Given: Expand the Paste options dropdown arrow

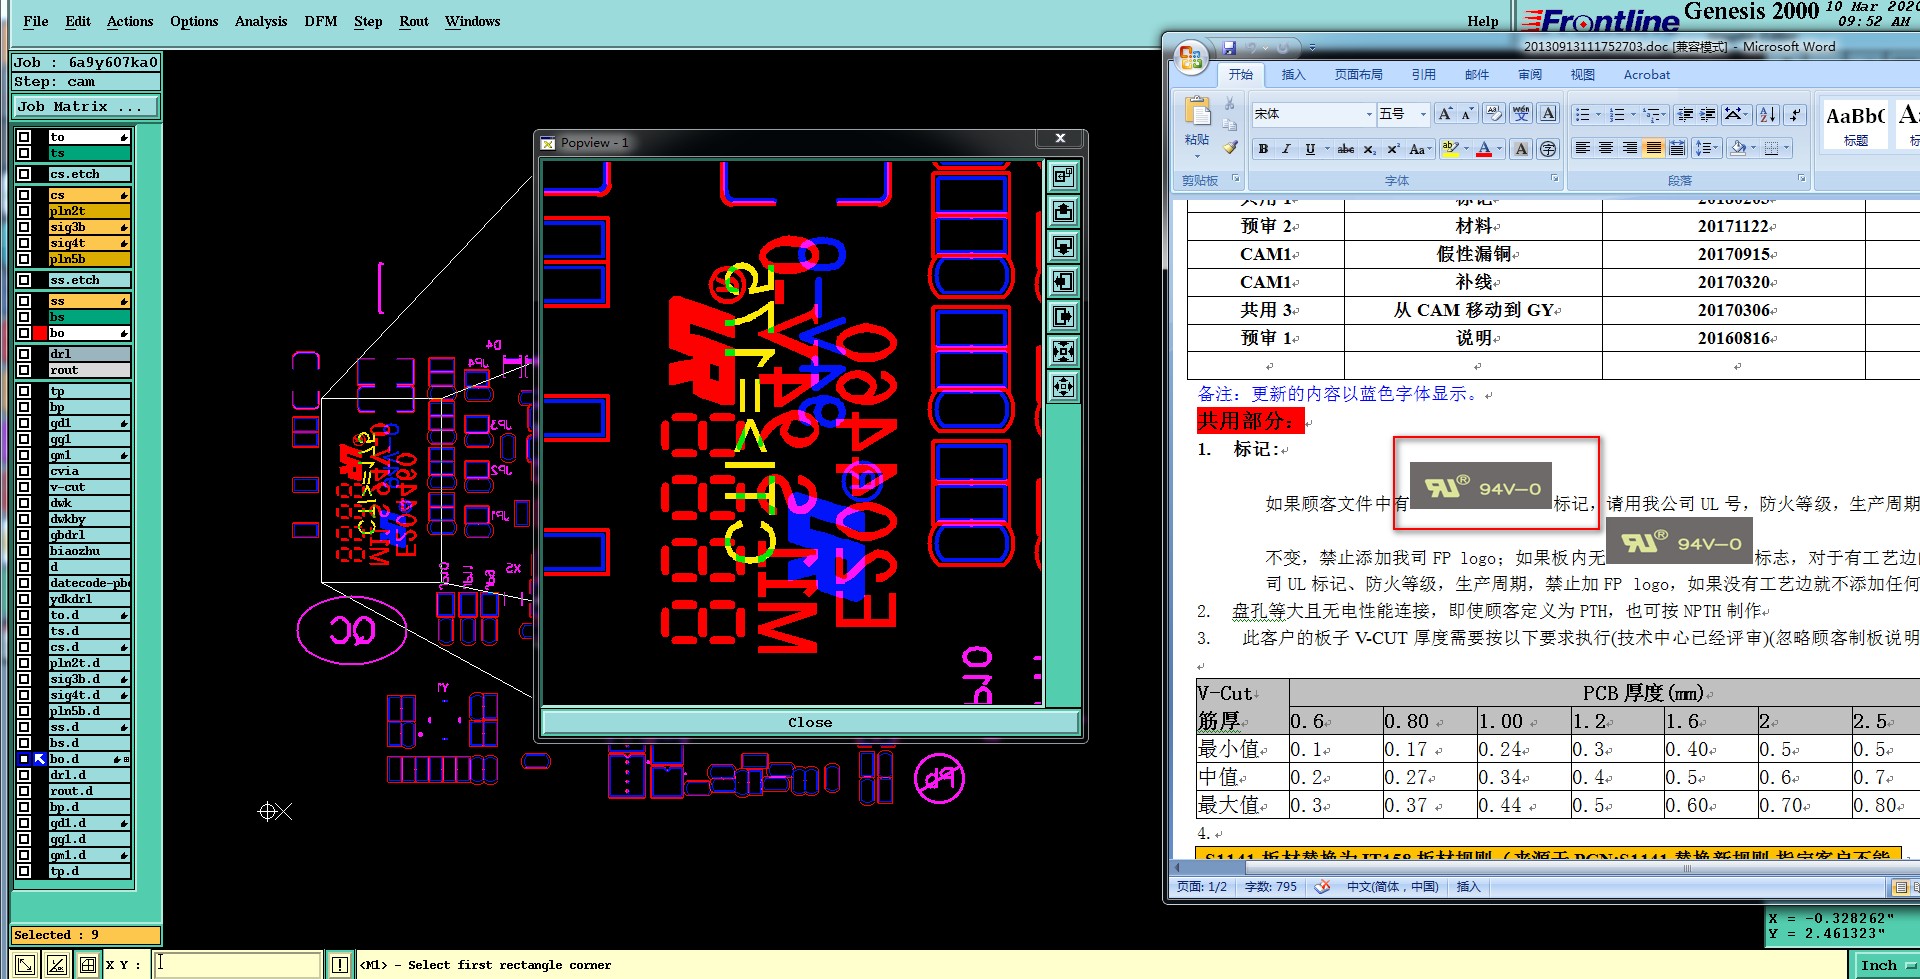Looking at the screenshot, I should [1197, 156].
